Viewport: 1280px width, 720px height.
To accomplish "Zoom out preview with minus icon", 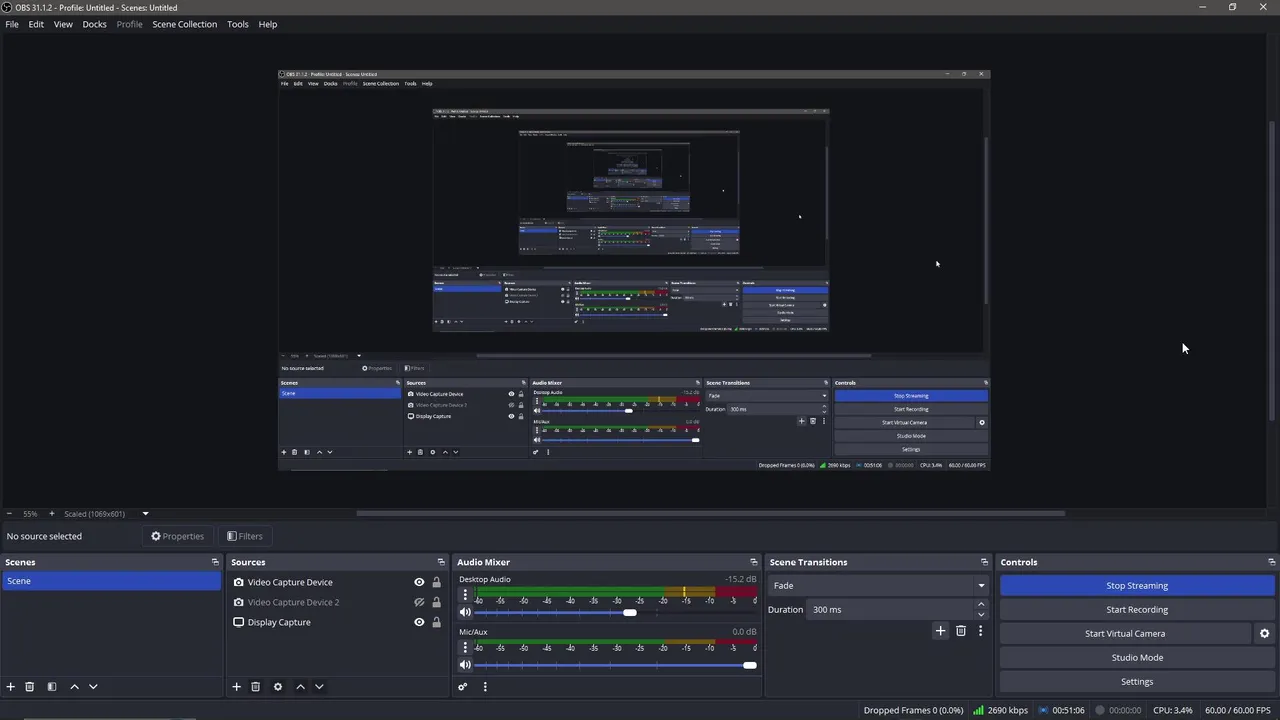I will 9,514.
